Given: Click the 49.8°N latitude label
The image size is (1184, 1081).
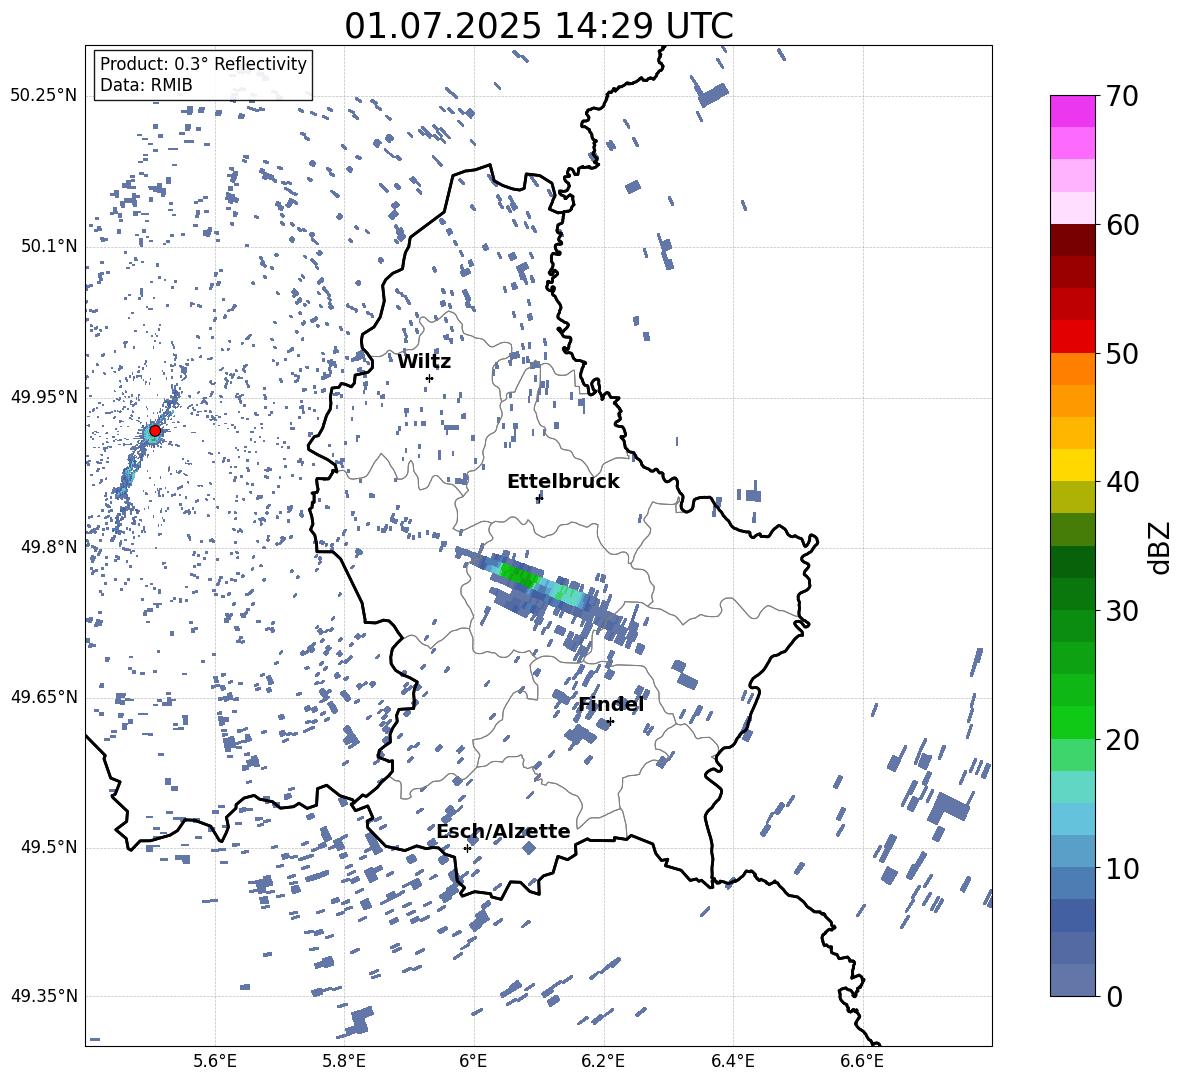Looking at the screenshot, I should 48,547.
